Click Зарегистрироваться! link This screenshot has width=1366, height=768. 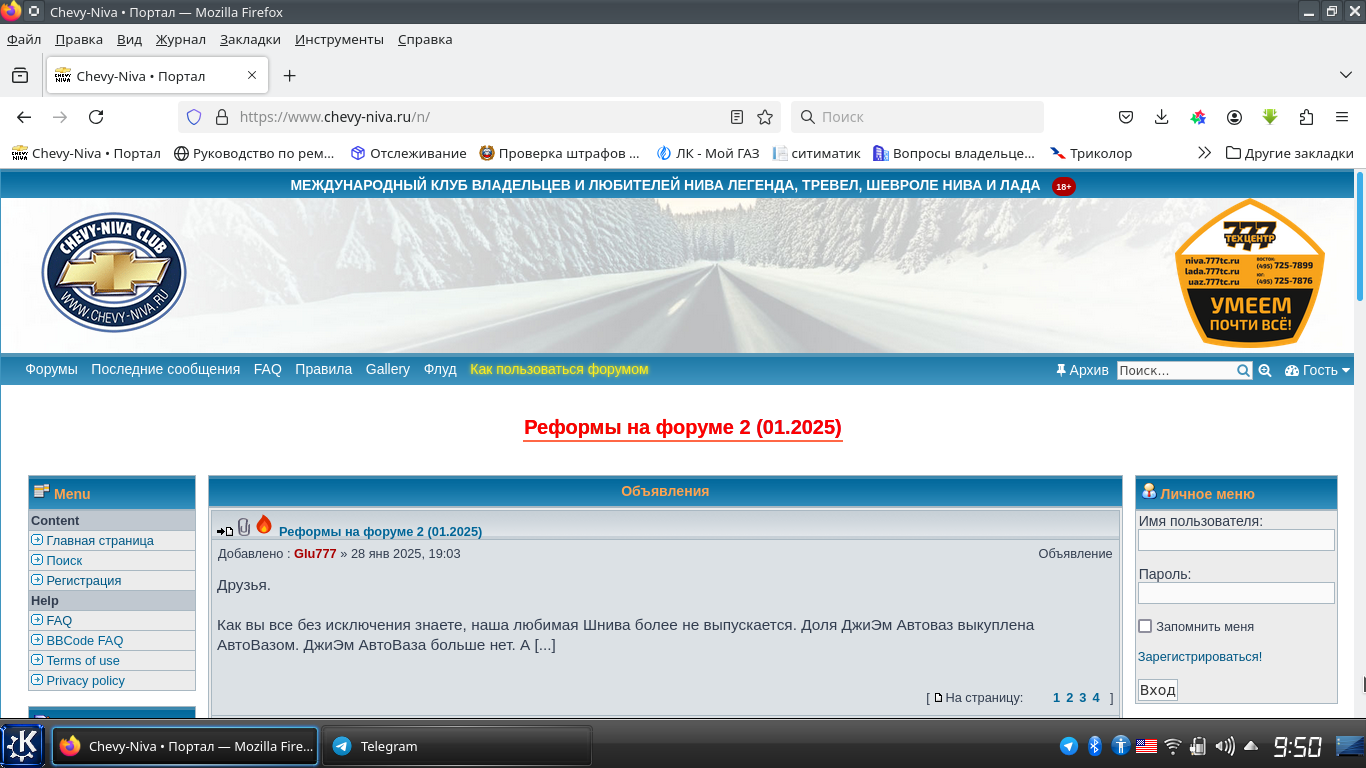point(1200,656)
